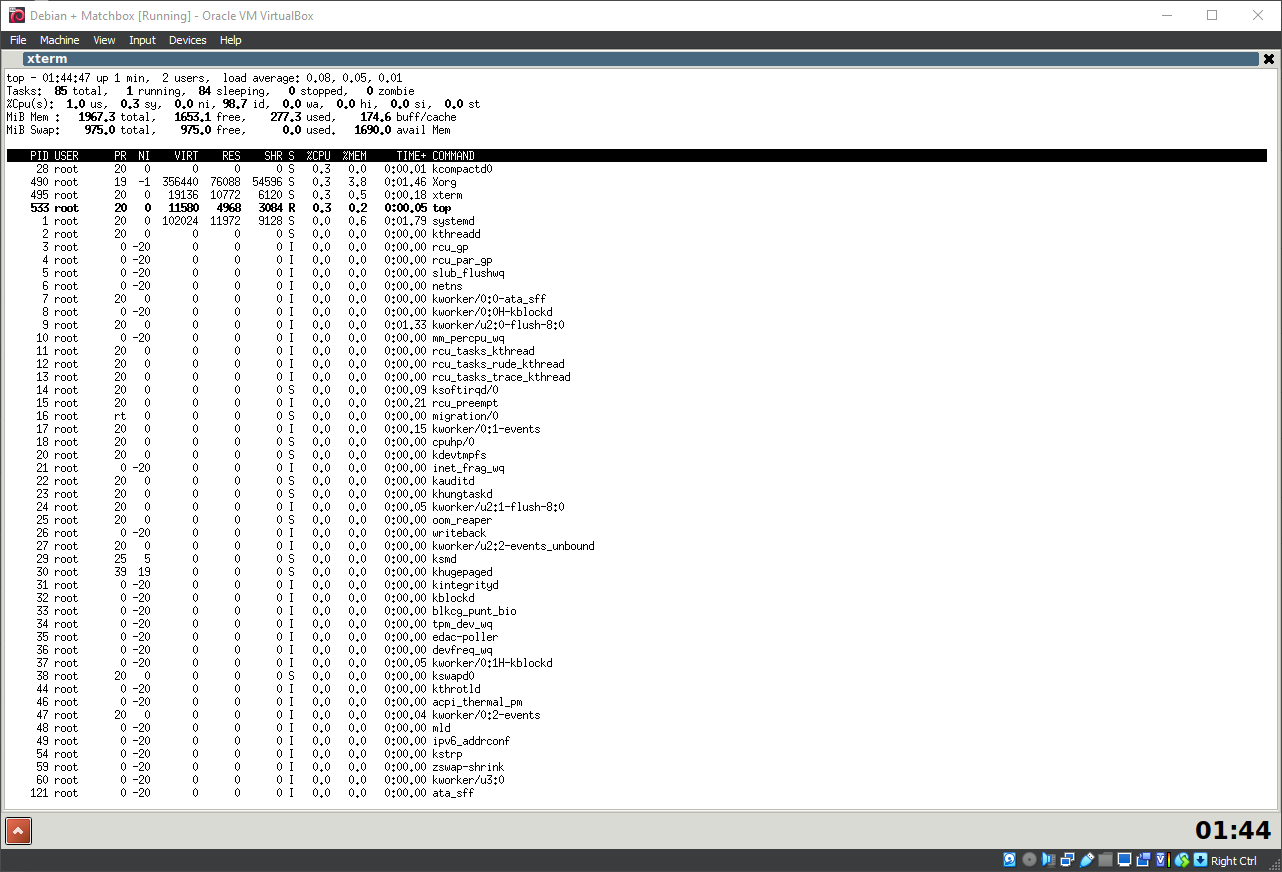Click the optical drives status icon
Viewport: 1282px width, 872px height.
[1029, 859]
